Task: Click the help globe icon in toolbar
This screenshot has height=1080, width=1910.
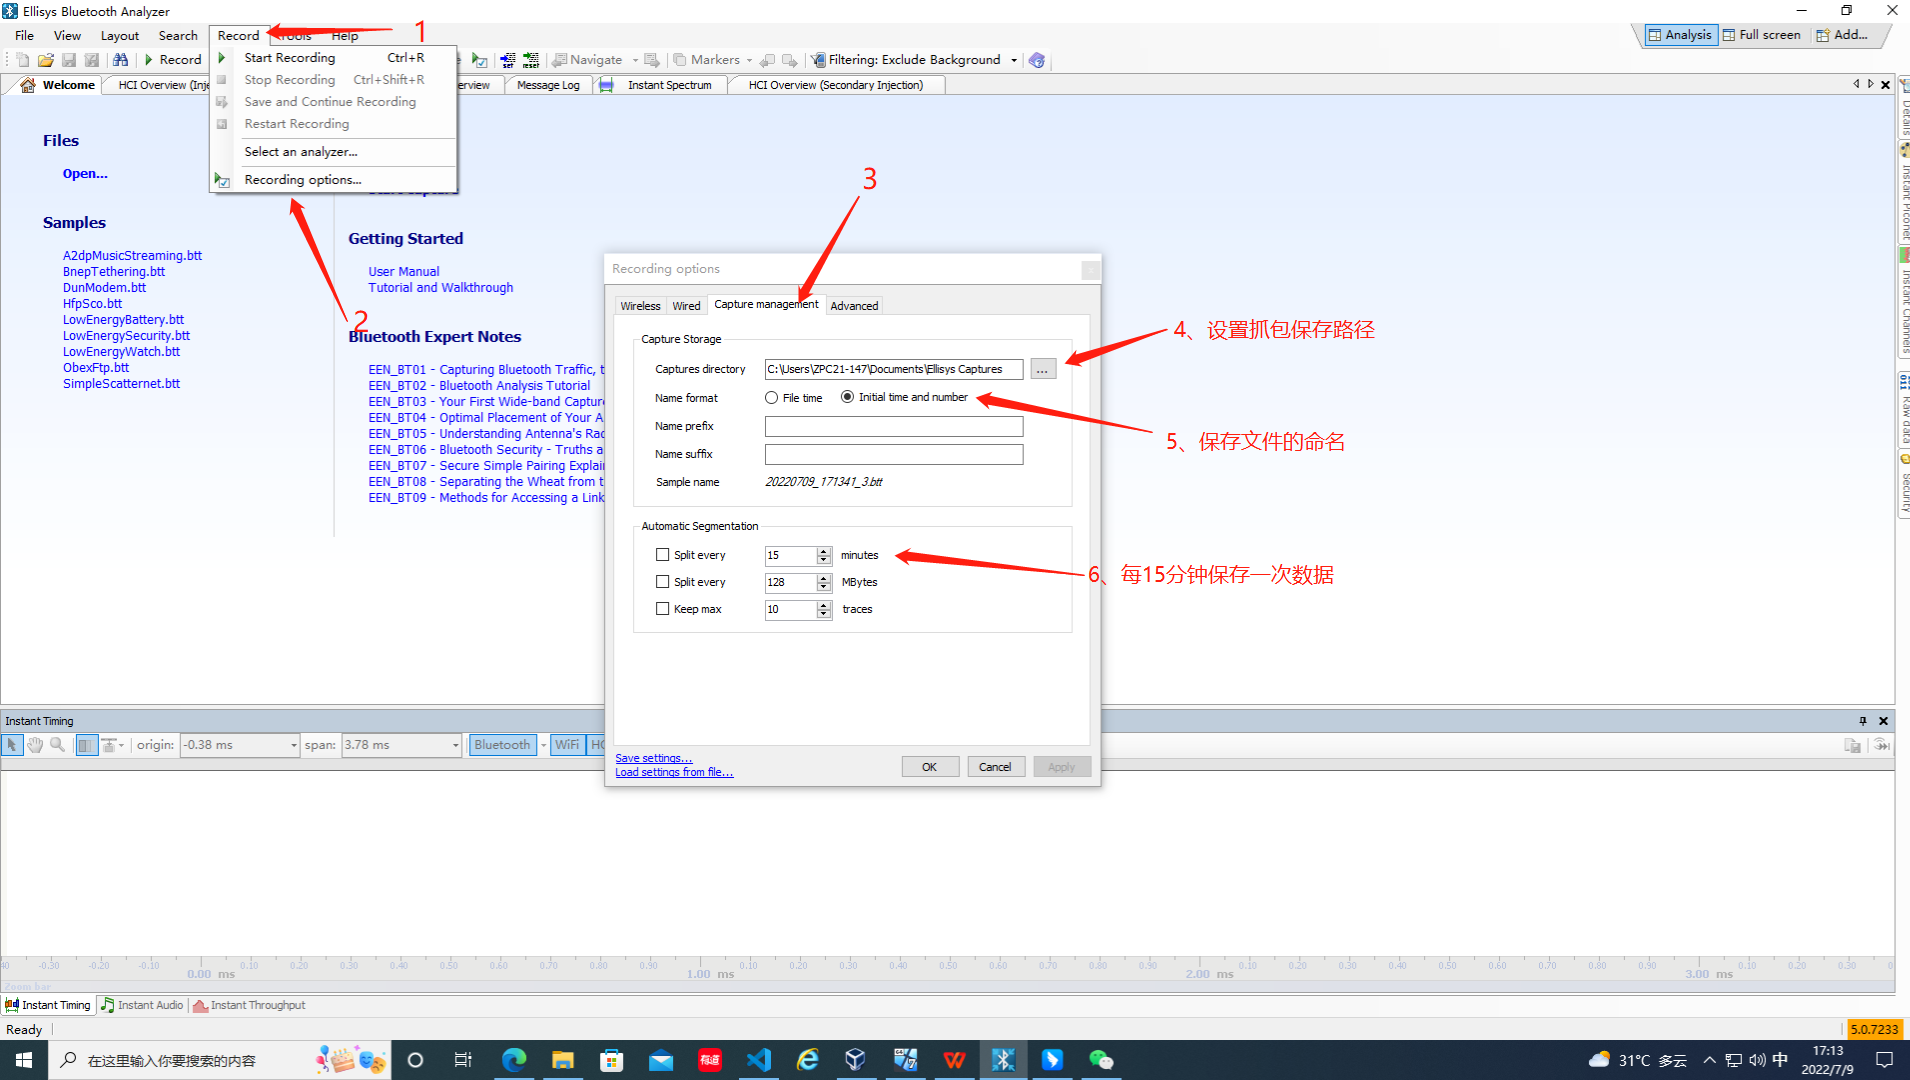Action: coord(1037,60)
